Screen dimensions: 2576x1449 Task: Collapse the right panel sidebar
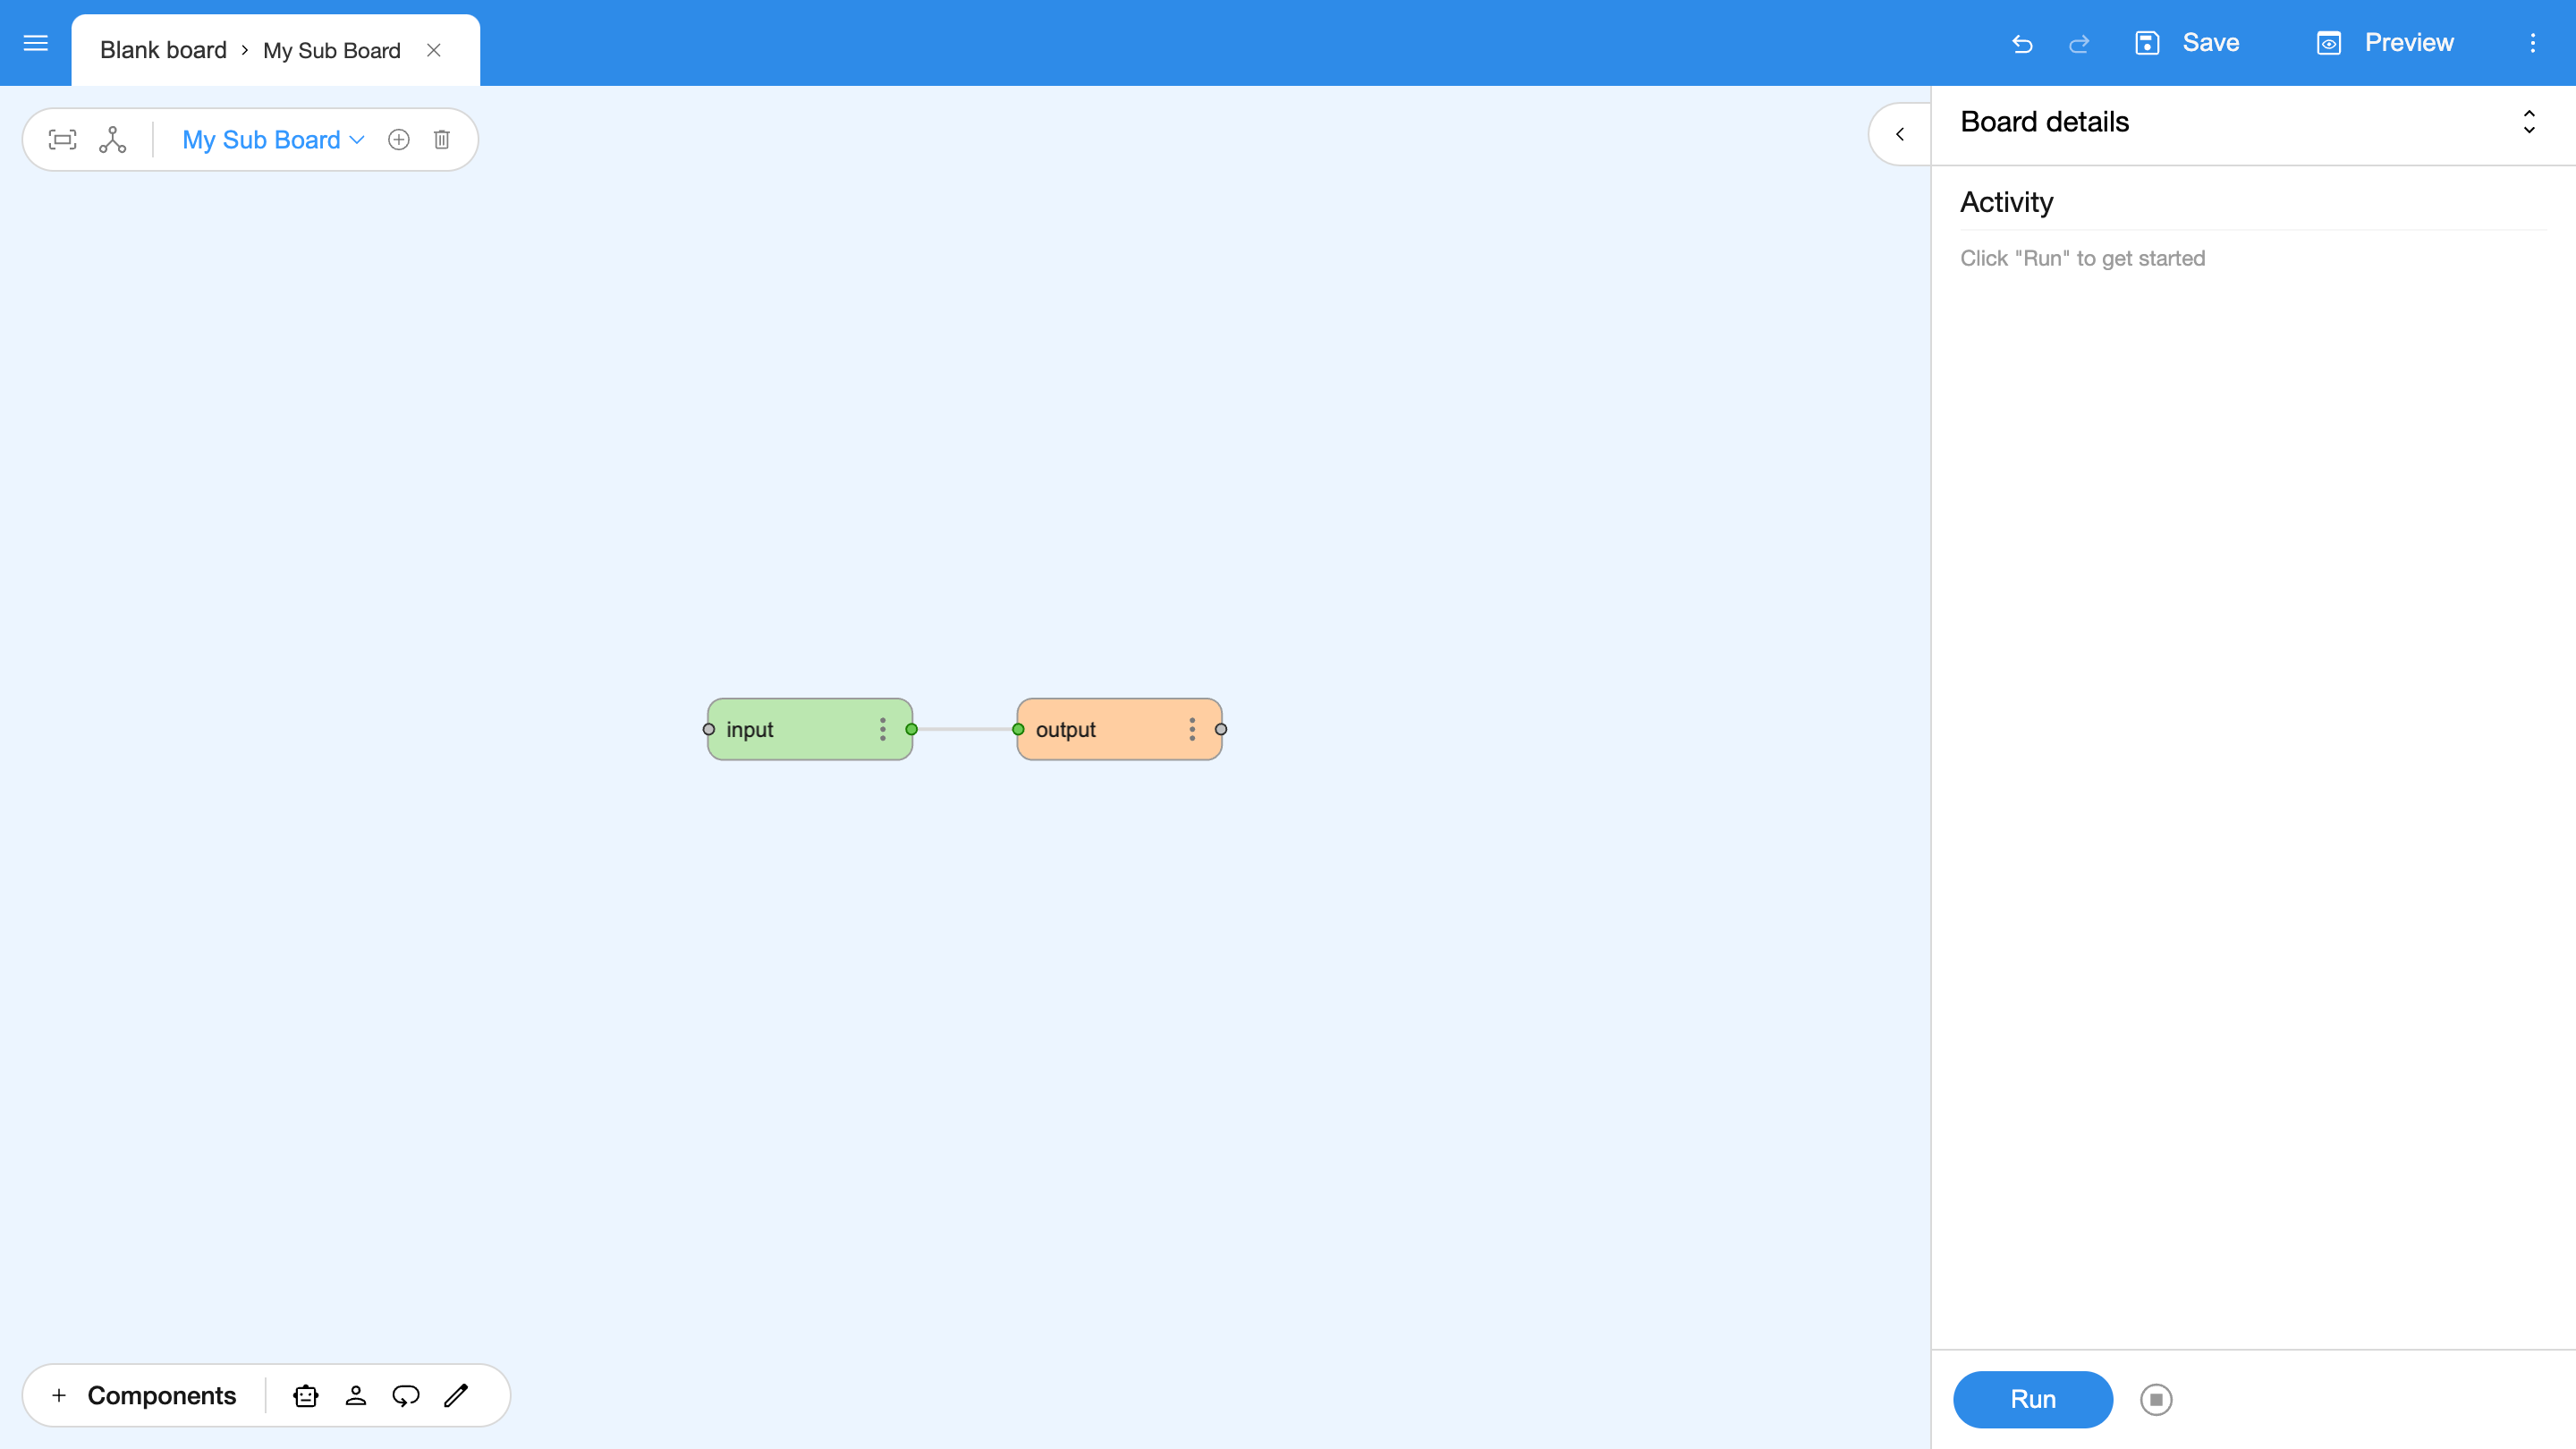pyautogui.click(x=1900, y=134)
